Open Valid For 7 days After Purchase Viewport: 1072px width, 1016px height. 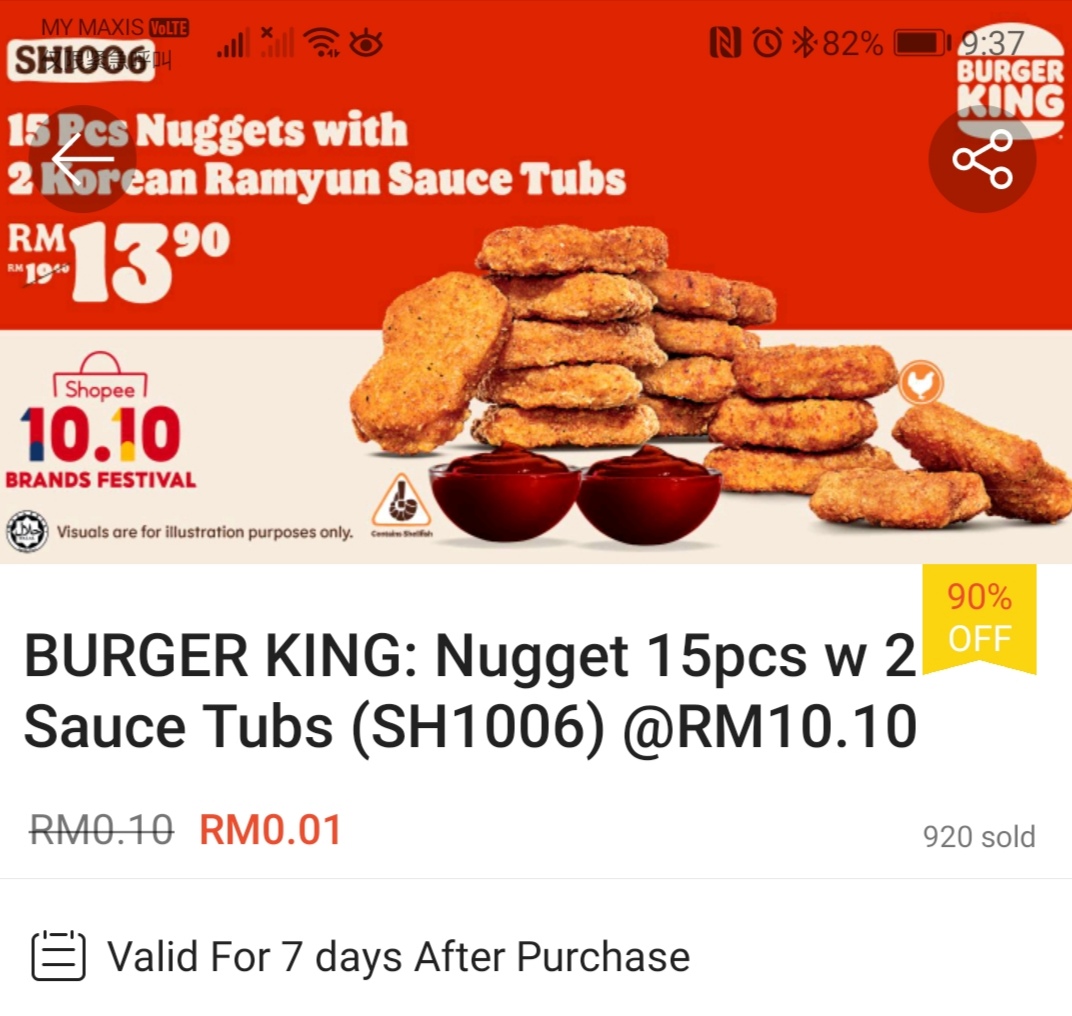(399, 956)
